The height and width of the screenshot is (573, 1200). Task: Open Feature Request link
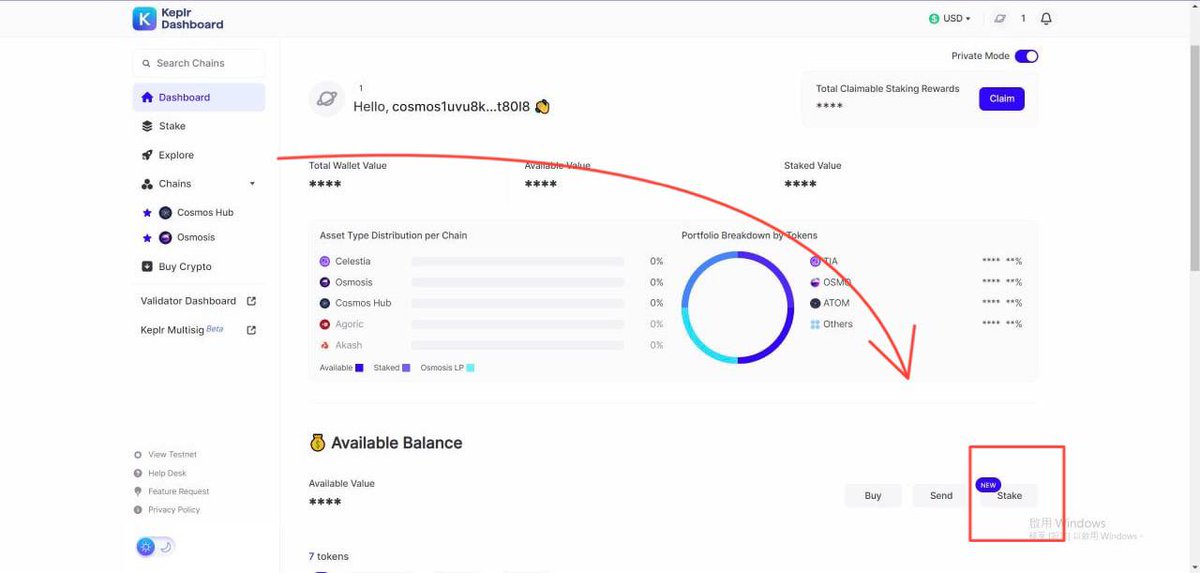[178, 491]
